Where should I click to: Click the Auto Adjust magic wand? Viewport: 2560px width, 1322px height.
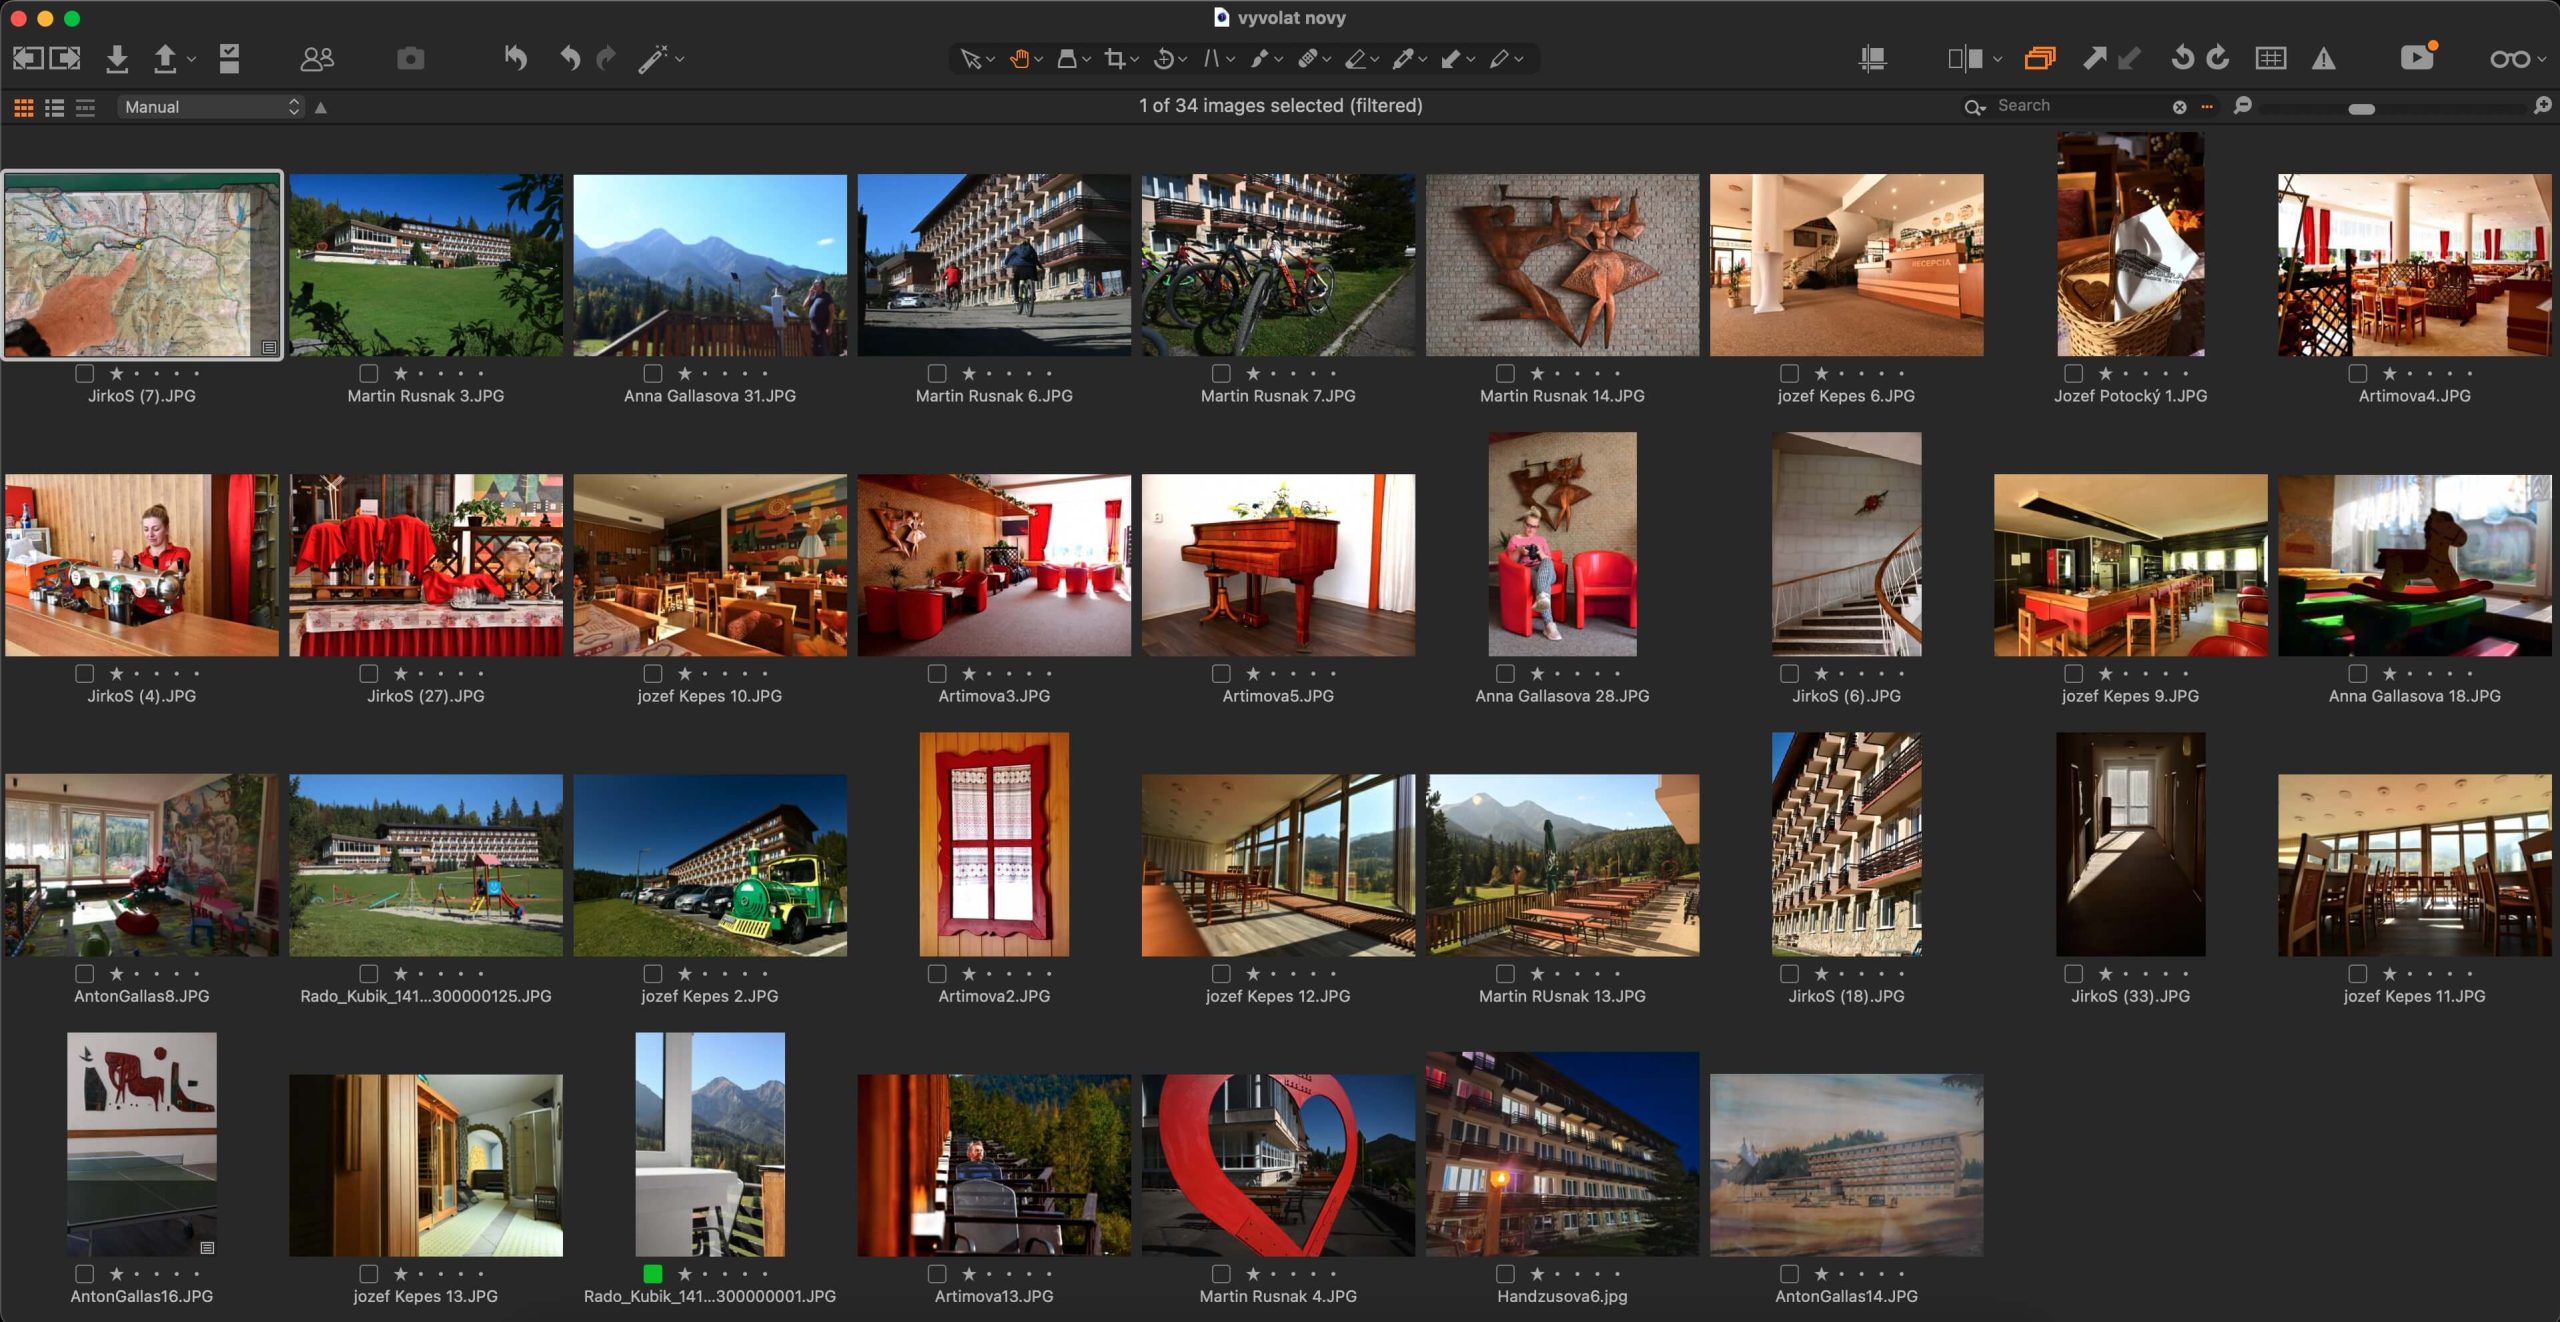coord(652,59)
